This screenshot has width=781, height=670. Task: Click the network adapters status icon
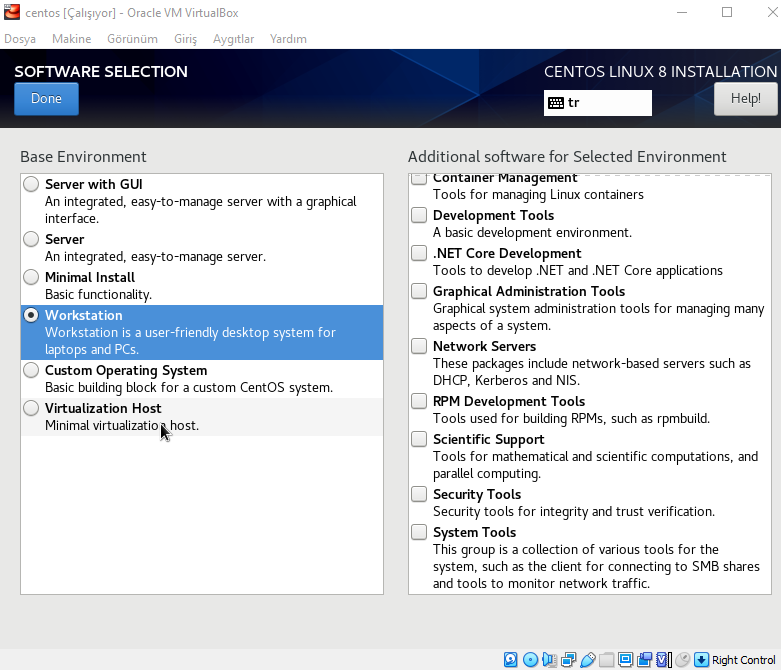click(x=568, y=660)
